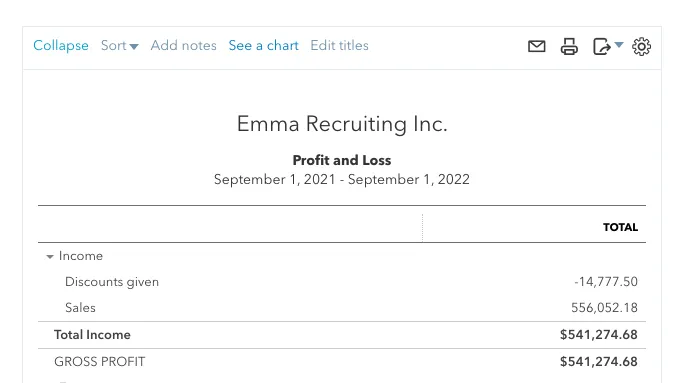Print the report using the printer icon

[569, 46]
